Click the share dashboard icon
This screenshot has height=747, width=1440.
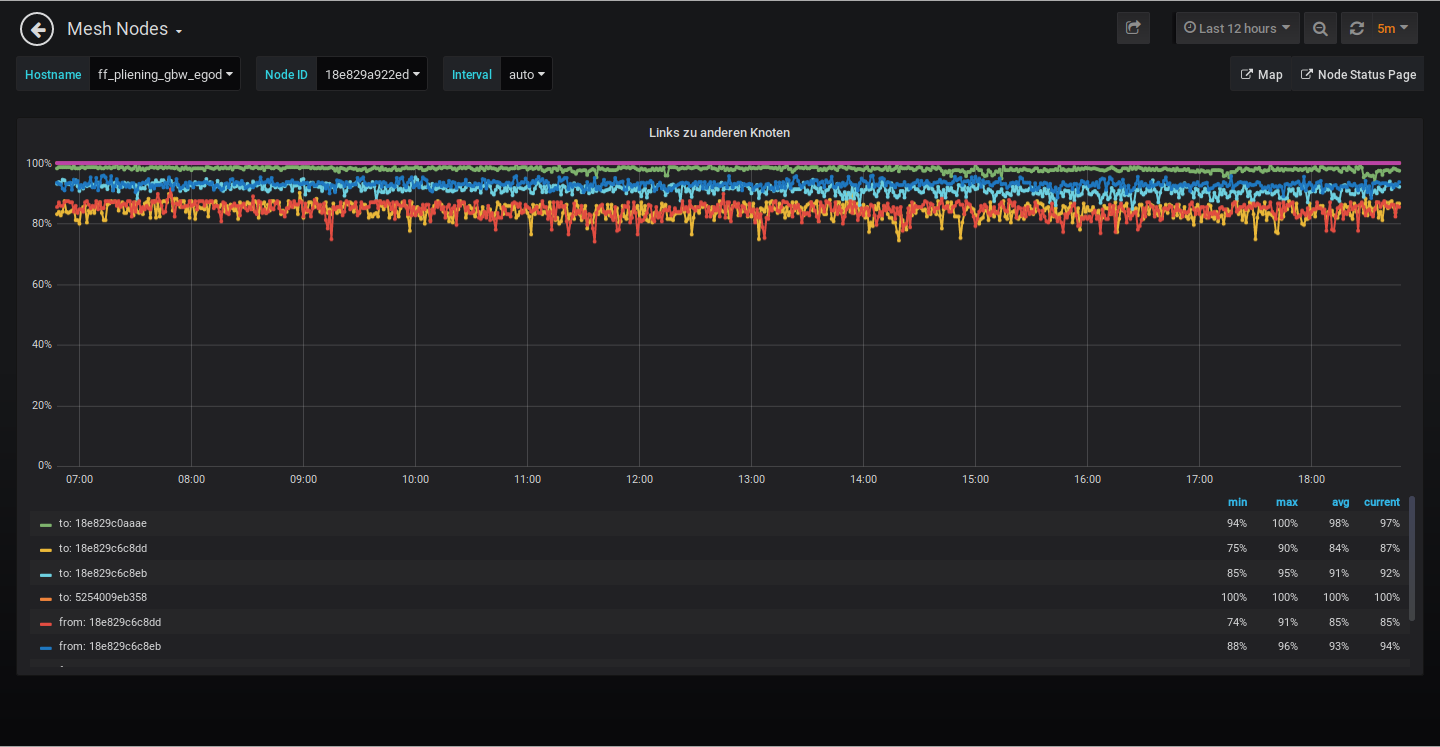point(1133,28)
